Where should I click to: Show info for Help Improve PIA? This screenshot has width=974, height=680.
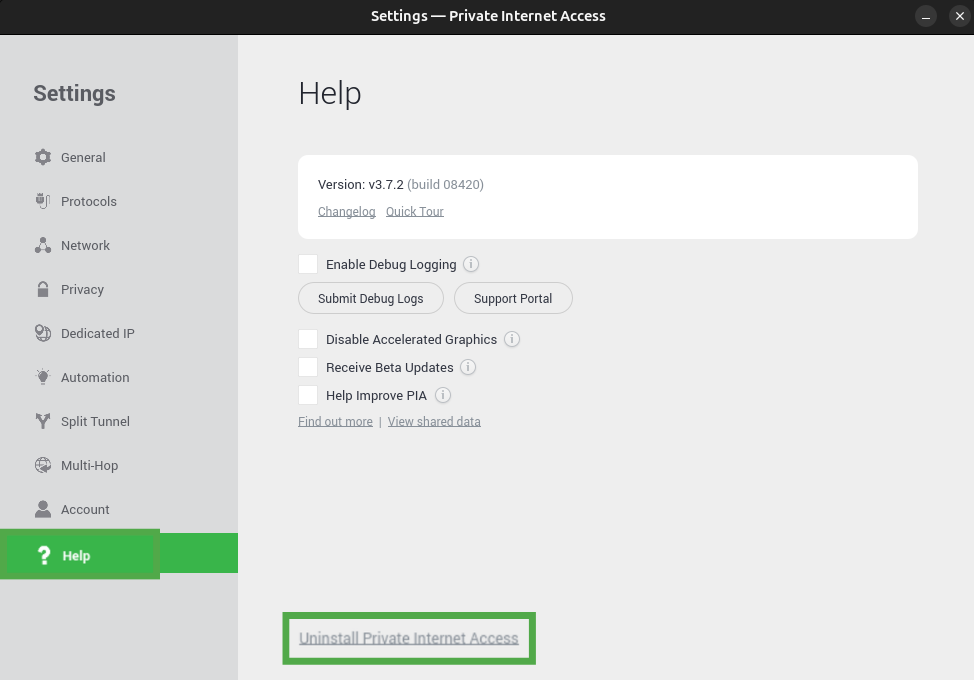coord(443,395)
